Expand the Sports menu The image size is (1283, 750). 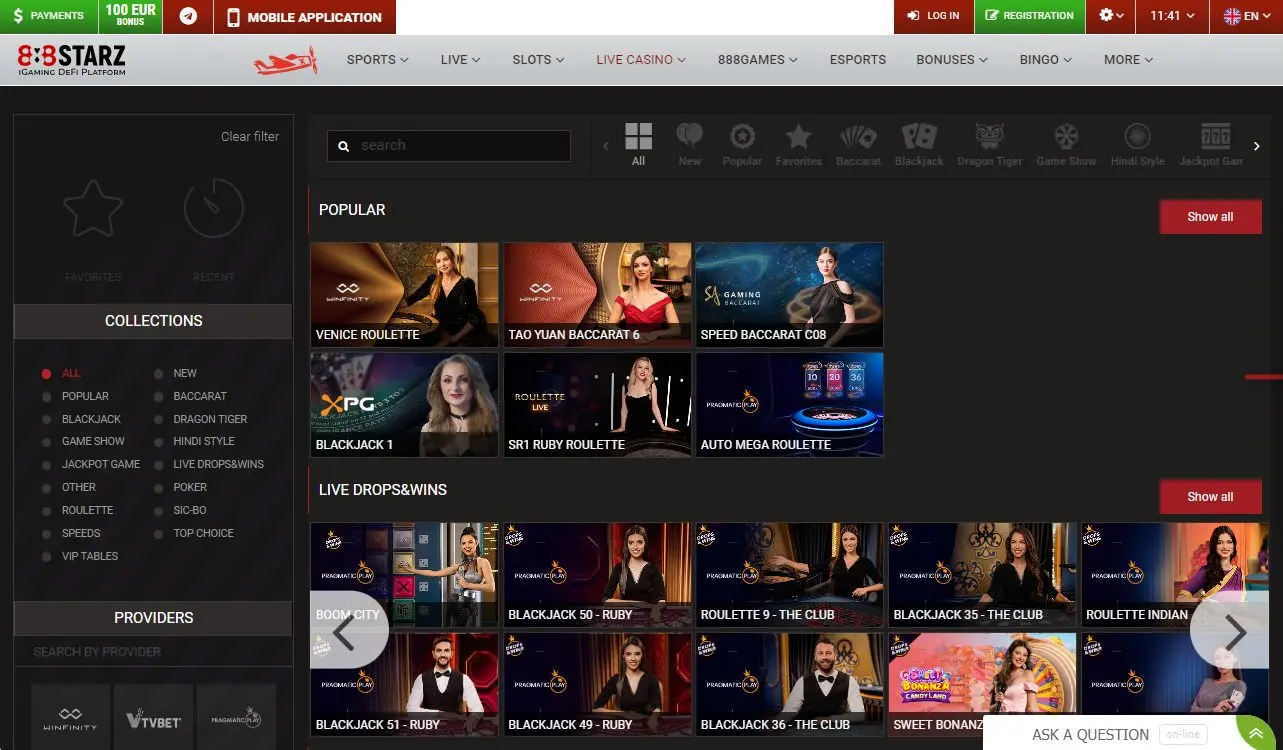tap(377, 60)
